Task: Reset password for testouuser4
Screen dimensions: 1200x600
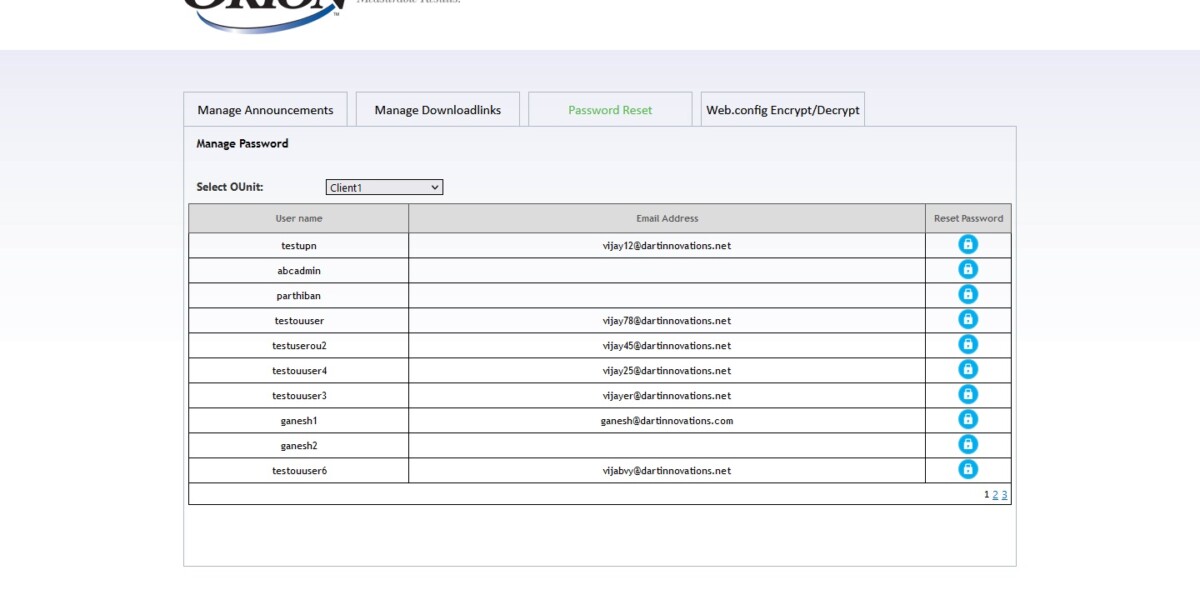Action: point(967,369)
